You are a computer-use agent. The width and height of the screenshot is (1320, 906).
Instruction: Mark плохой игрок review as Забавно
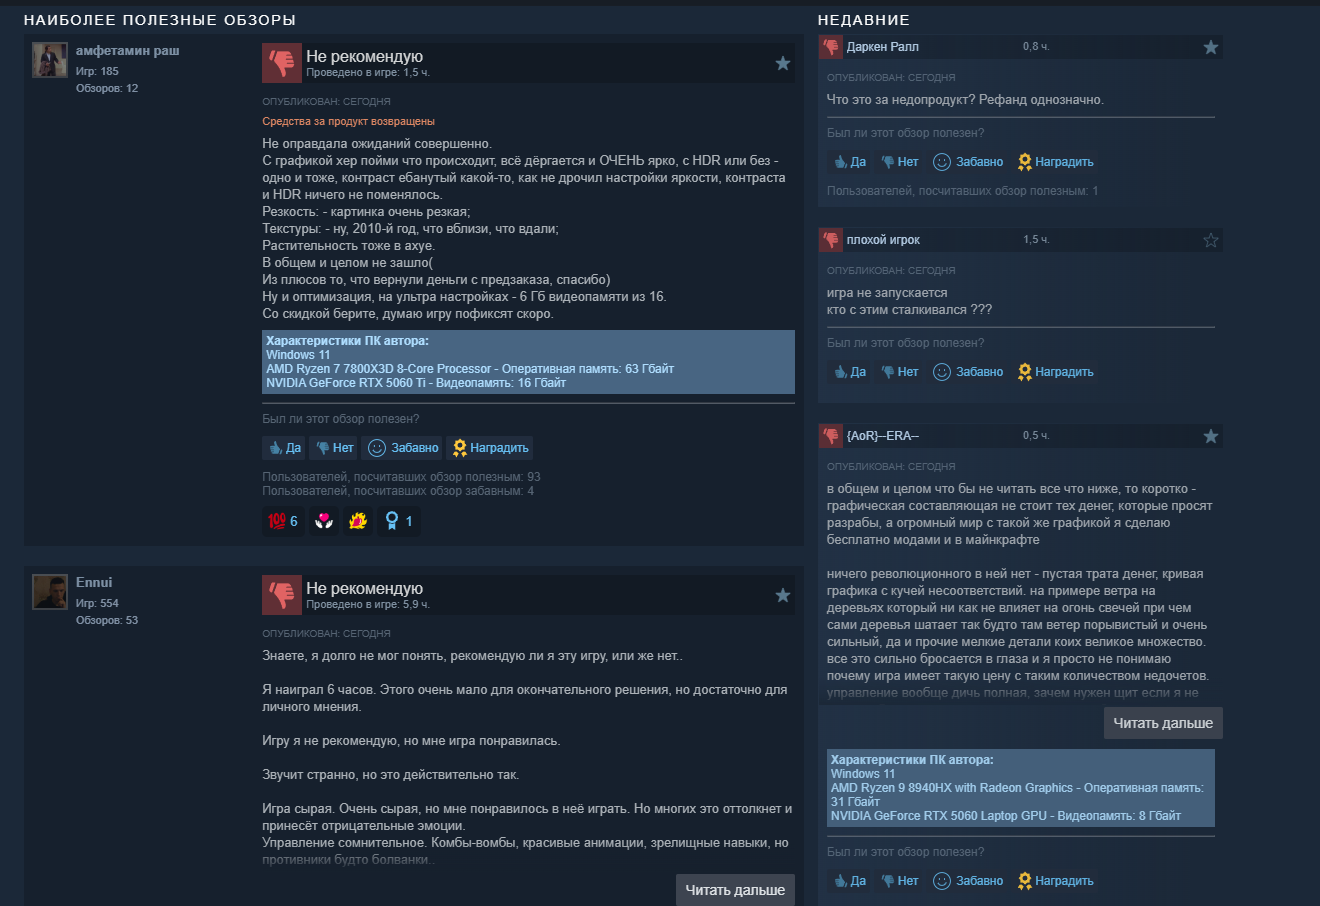coord(968,372)
